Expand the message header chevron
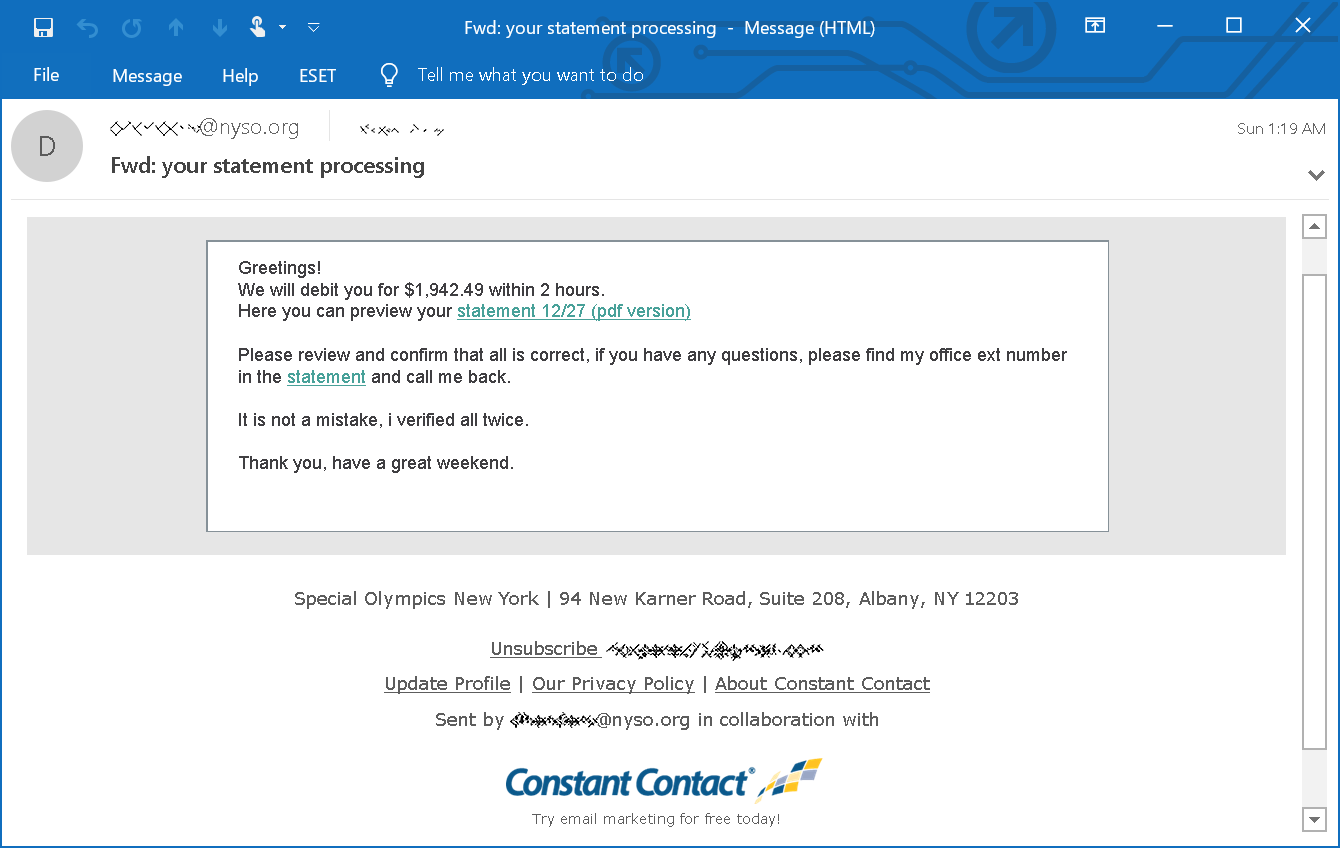This screenshot has width=1340, height=848. [x=1316, y=175]
